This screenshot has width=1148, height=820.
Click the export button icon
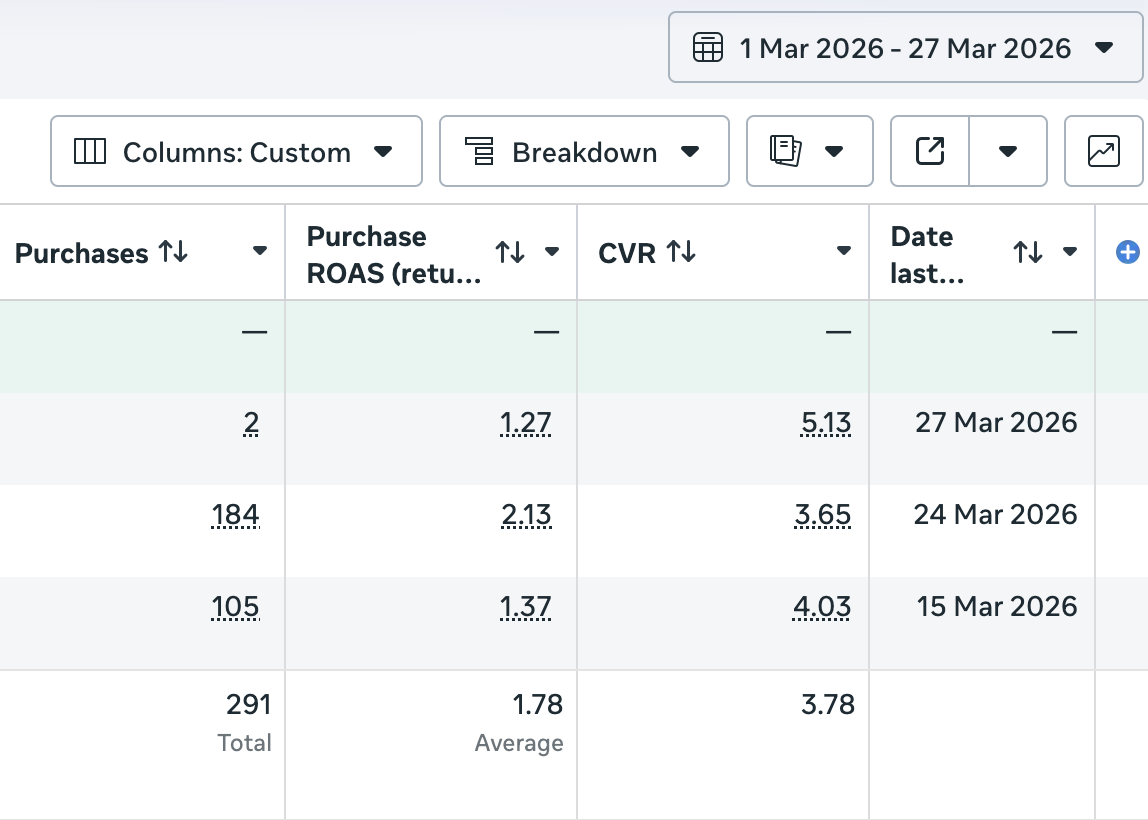tap(930, 152)
